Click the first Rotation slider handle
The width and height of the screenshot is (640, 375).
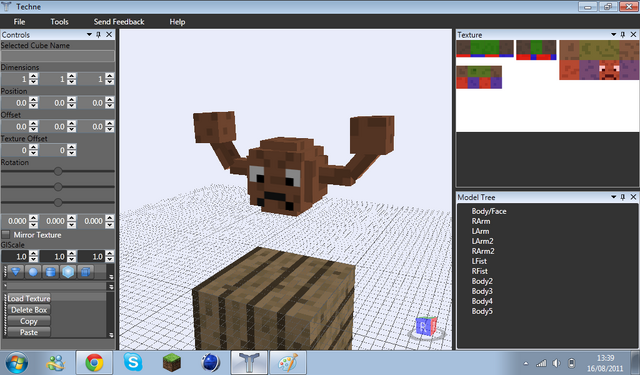58,171
